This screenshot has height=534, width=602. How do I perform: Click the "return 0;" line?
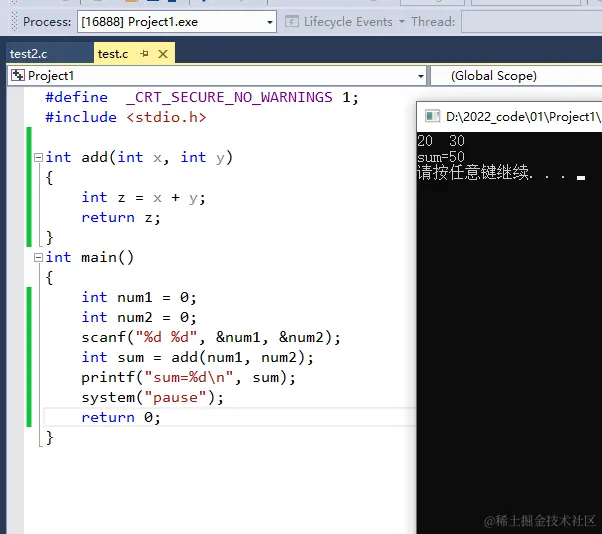click(x=121, y=417)
